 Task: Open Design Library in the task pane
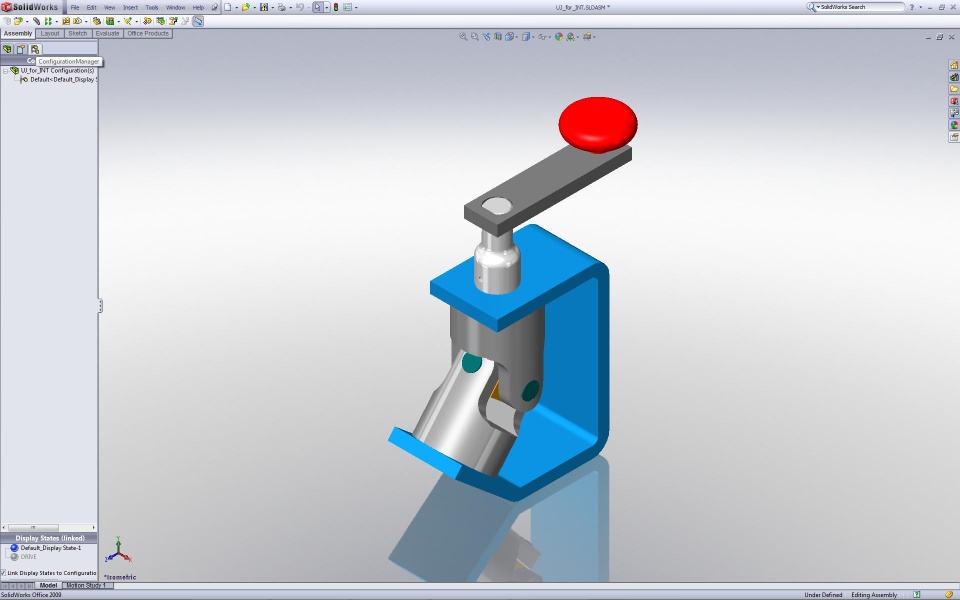point(954,77)
